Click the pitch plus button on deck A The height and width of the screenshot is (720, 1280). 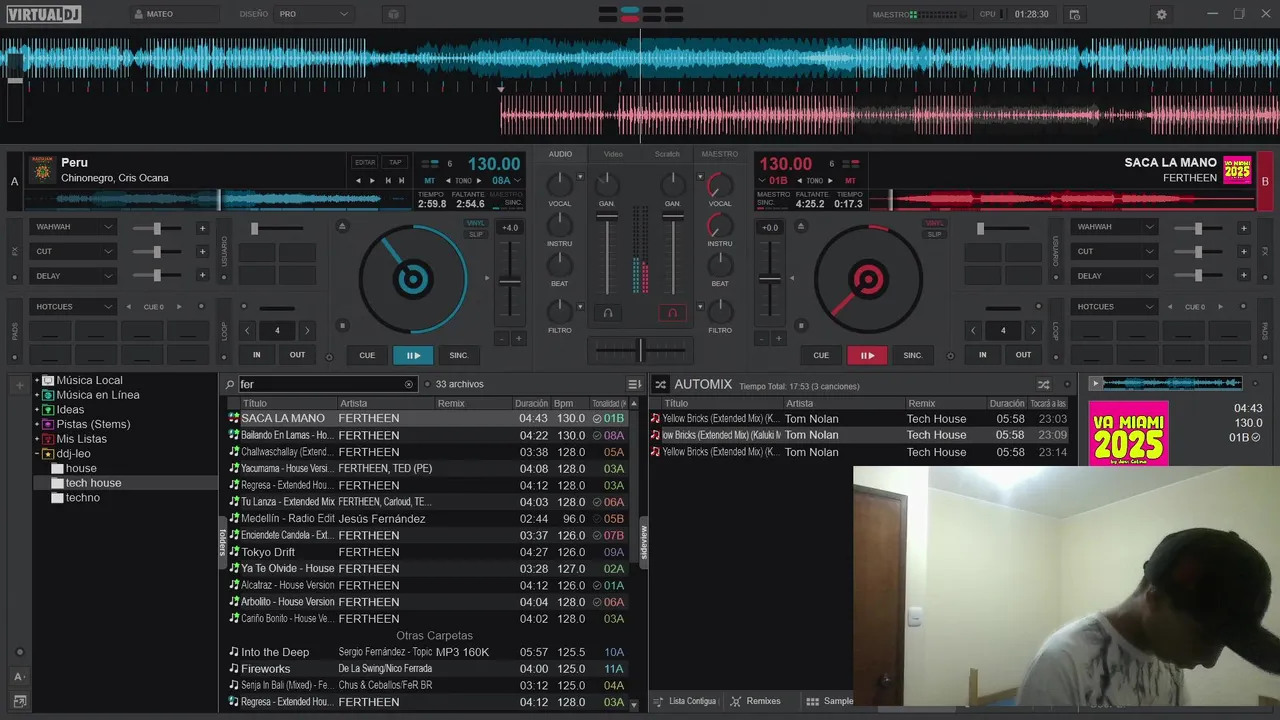[x=518, y=339]
